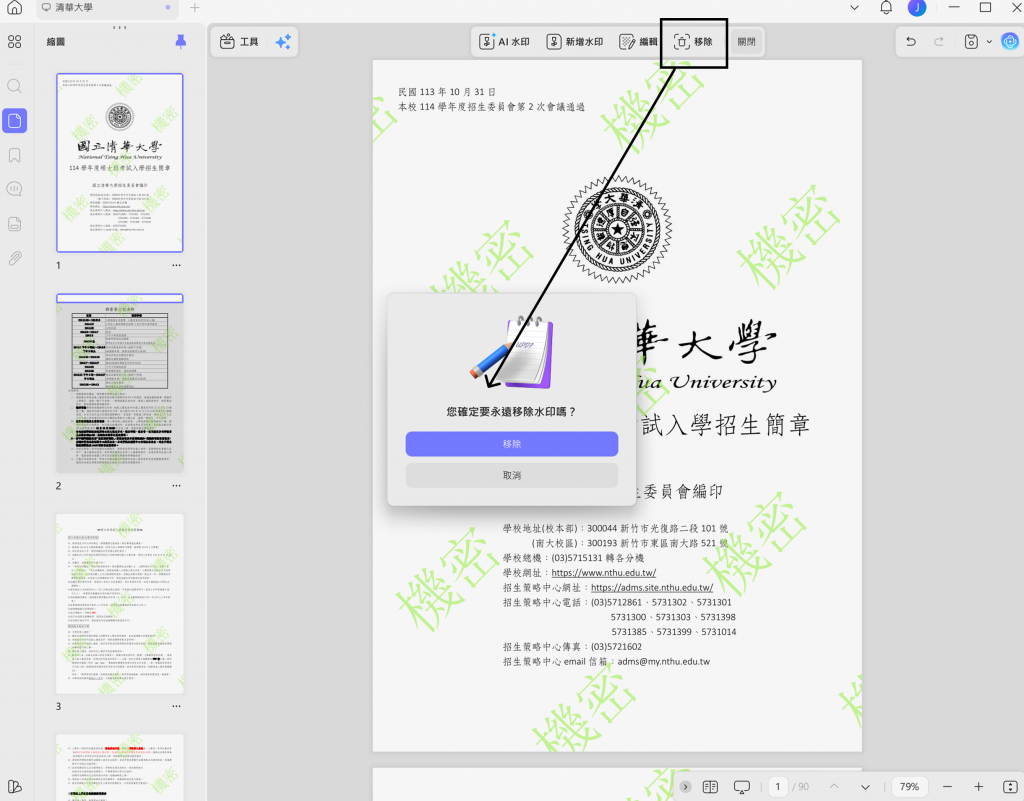This screenshot has height=801, width=1024.
Task: Click 取消 to cancel dialog
Action: click(511, 475)
